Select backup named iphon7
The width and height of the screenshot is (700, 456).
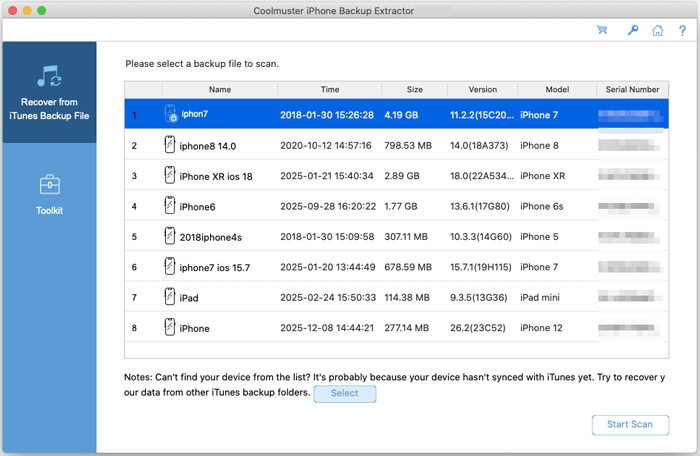(194, 114)
